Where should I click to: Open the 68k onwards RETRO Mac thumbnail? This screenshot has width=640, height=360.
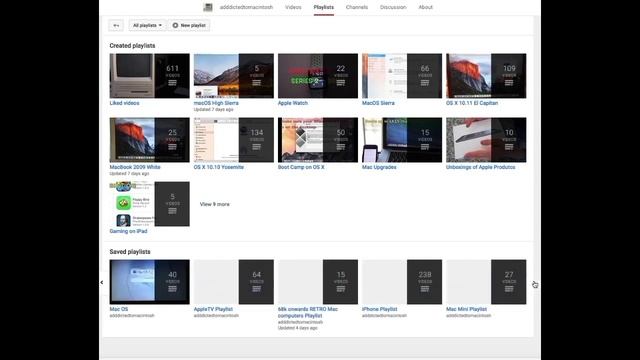(318, 282)
